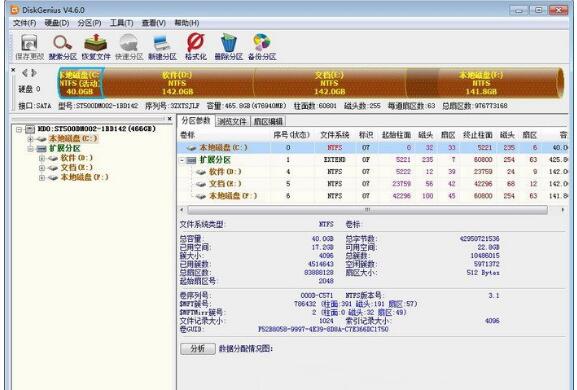Click the partition table horizontal scrollbar
Image resolution: width=577 pixels, height=390 pixels.
[x=367, y=210]
